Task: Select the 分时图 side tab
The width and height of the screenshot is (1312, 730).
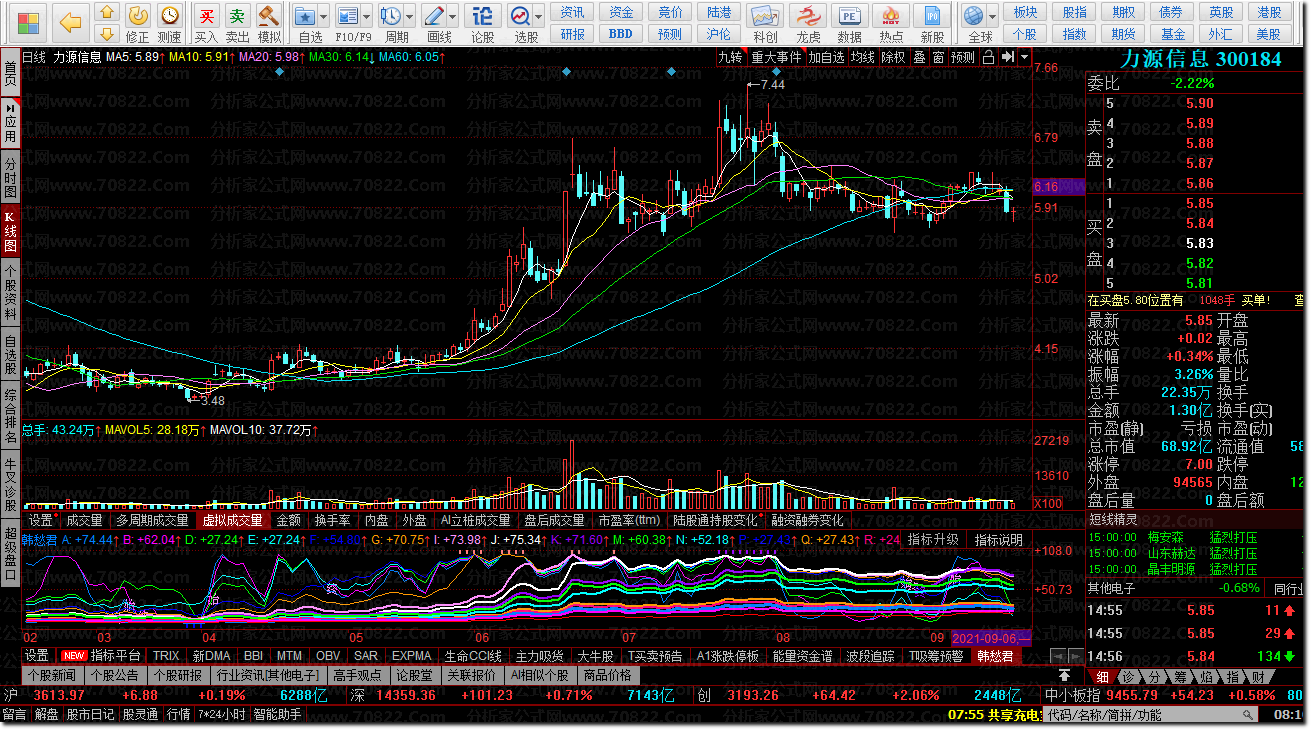Action: (x=10, y=177)
